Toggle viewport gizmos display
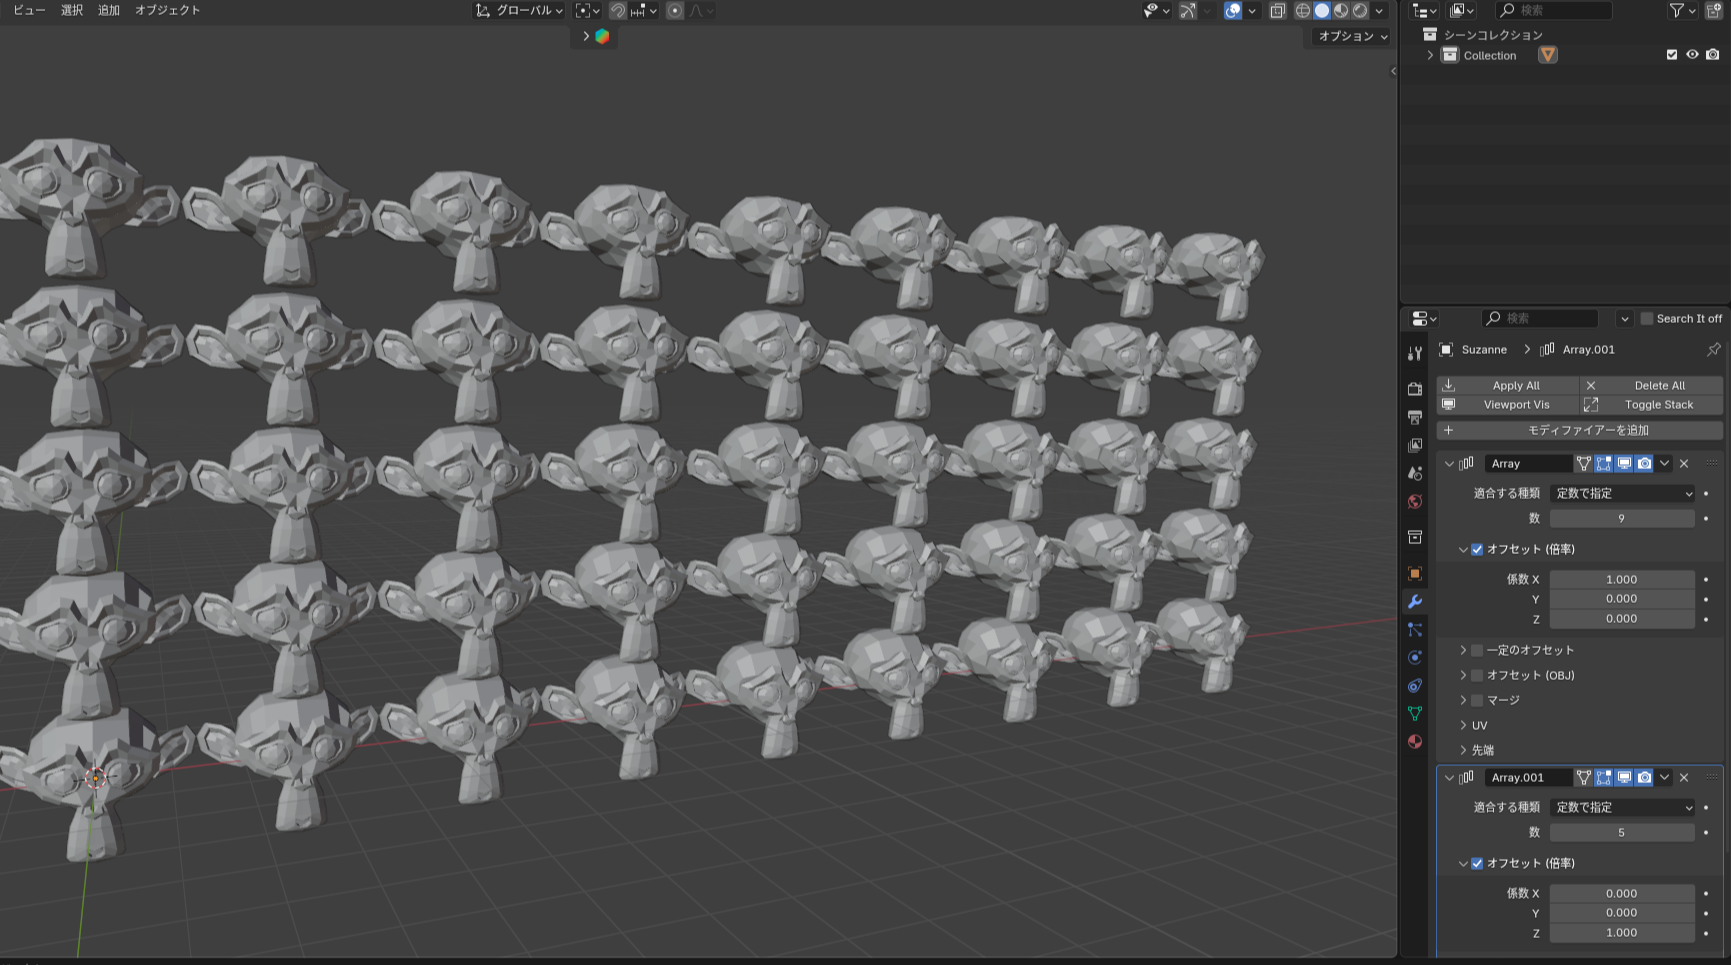Image resolution: width=1731 pixels, height=965 pixels. [x=1187, y=10]
